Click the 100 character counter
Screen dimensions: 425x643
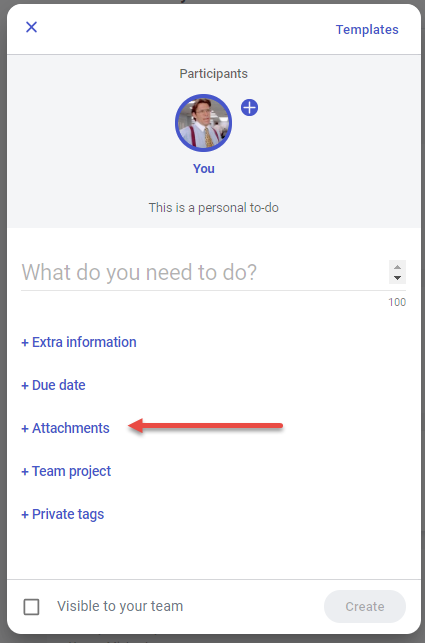[397, 302]
